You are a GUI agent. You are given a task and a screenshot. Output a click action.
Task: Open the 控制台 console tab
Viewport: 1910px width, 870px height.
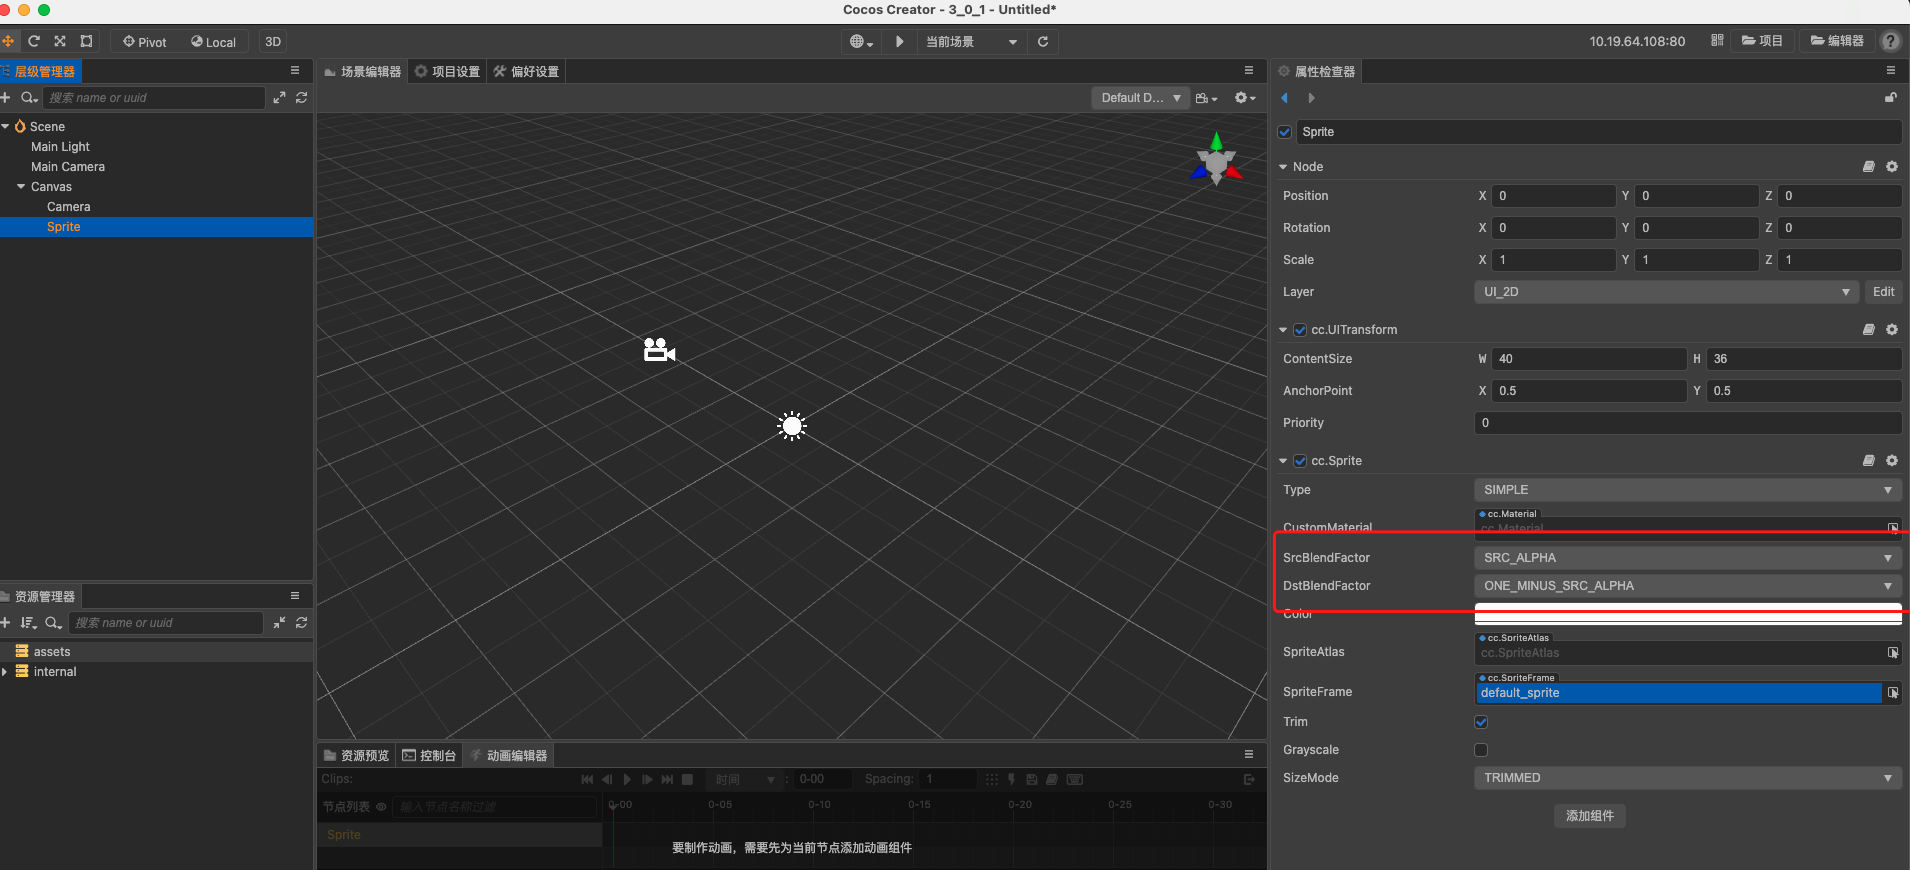click(x=429, y=755)
